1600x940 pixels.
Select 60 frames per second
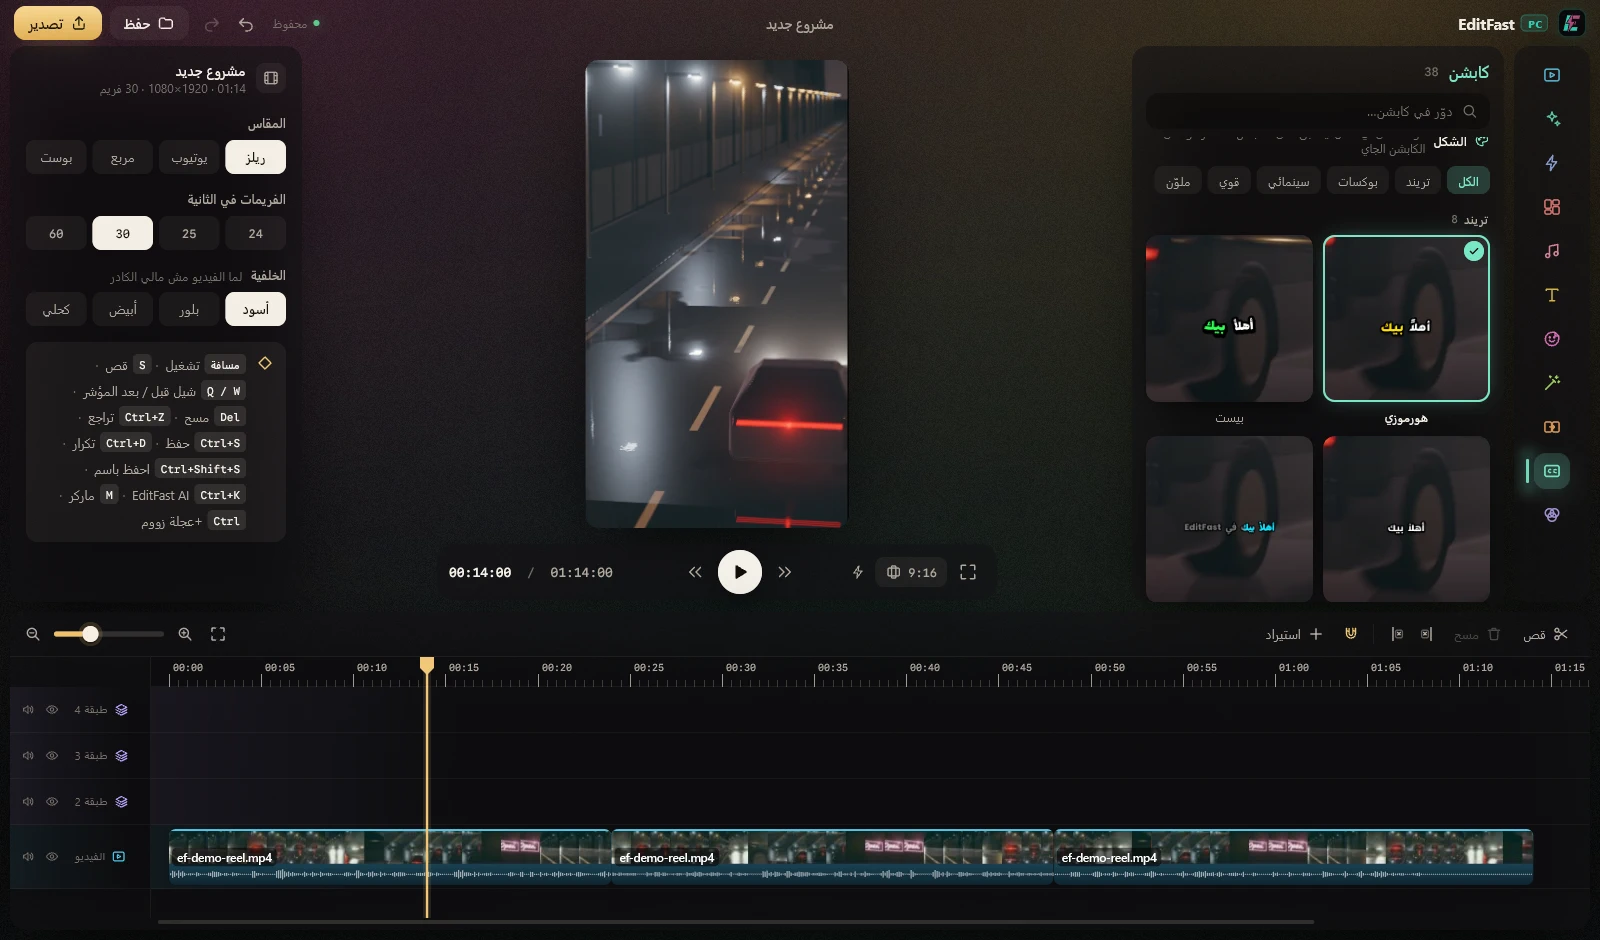point(56,233)
